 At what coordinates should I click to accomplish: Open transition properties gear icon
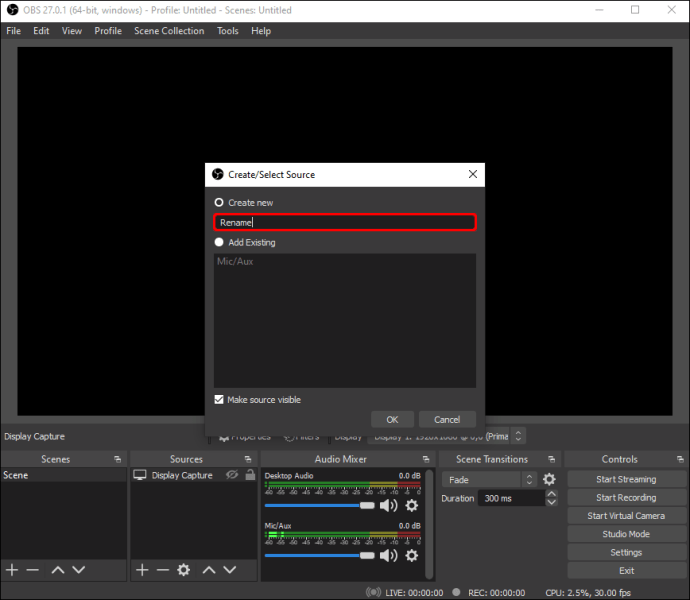[x=549, y=479]
